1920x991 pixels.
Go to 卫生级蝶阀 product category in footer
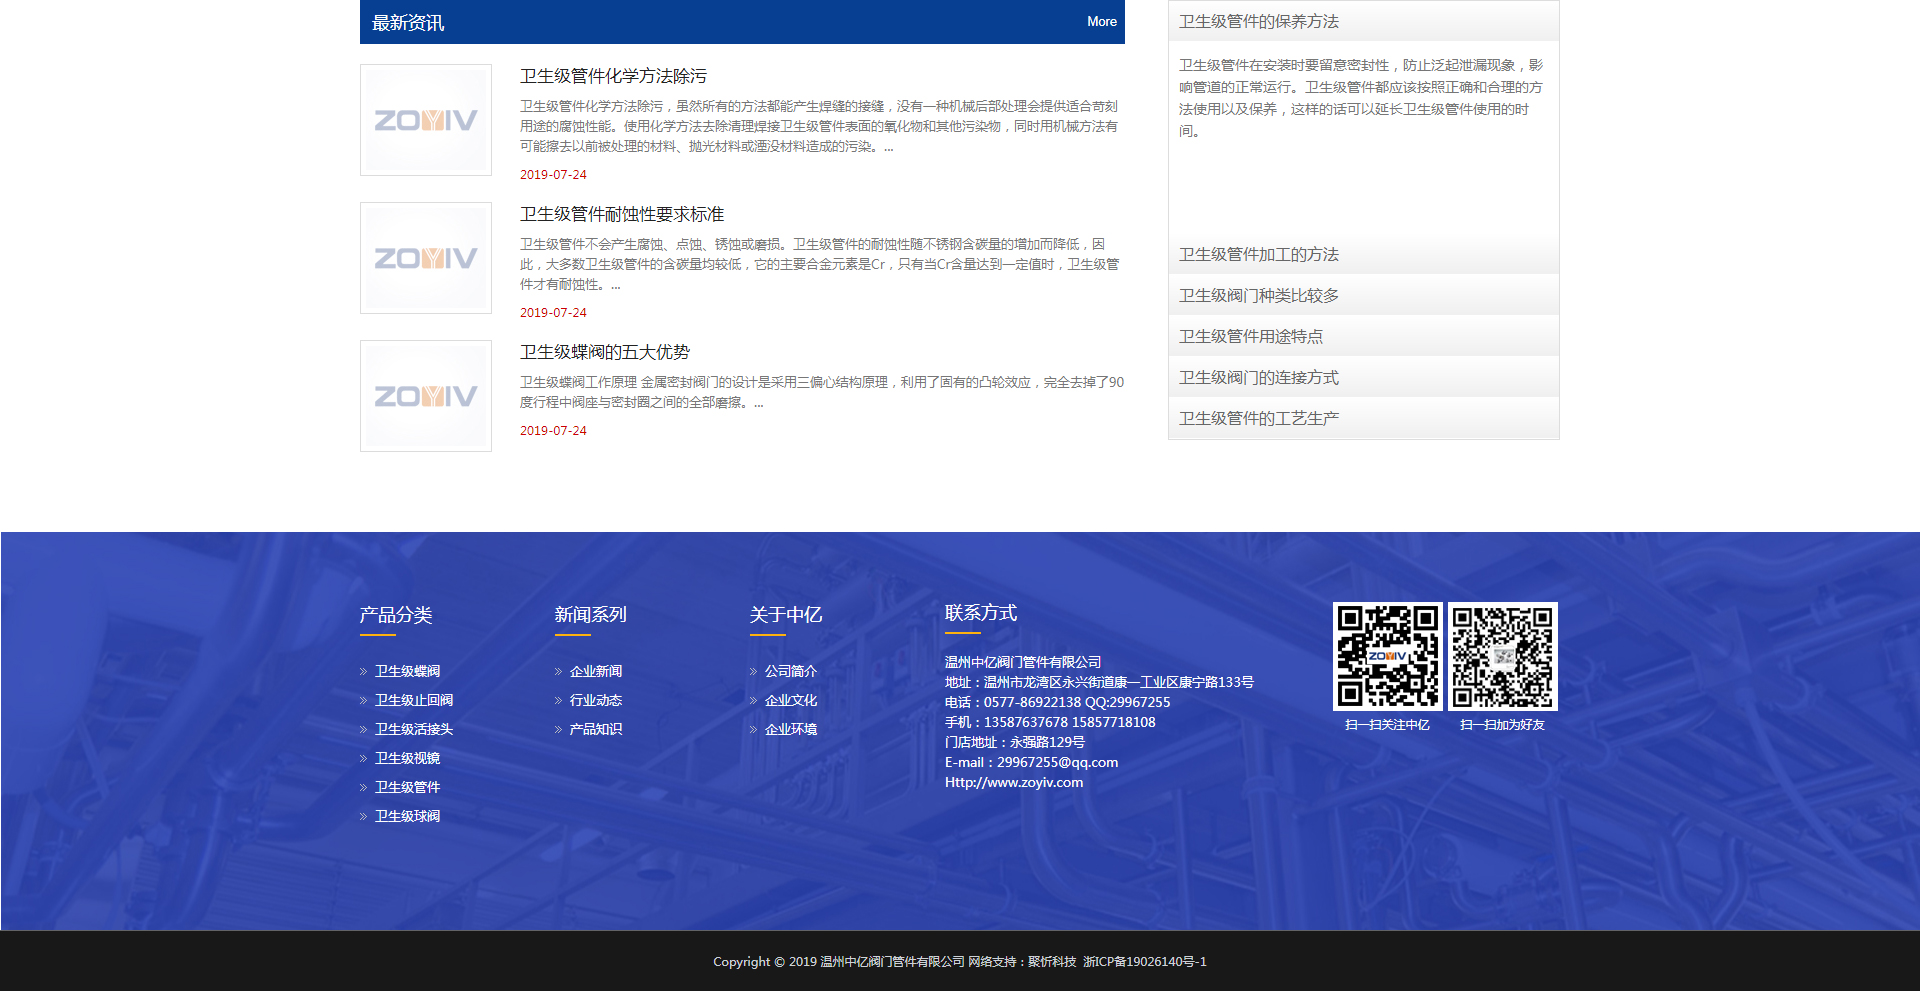407,672
